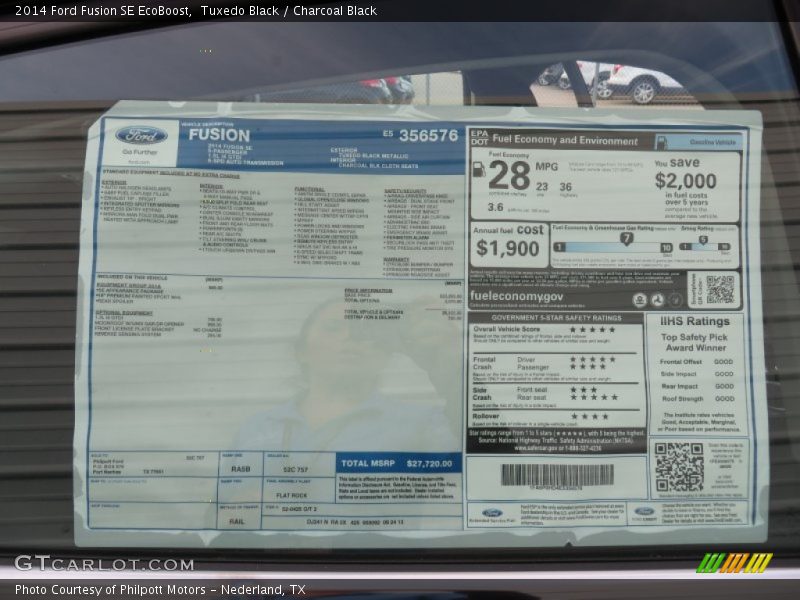Click 'Top Safety Pick Award Winner' text

pos(694,342)
